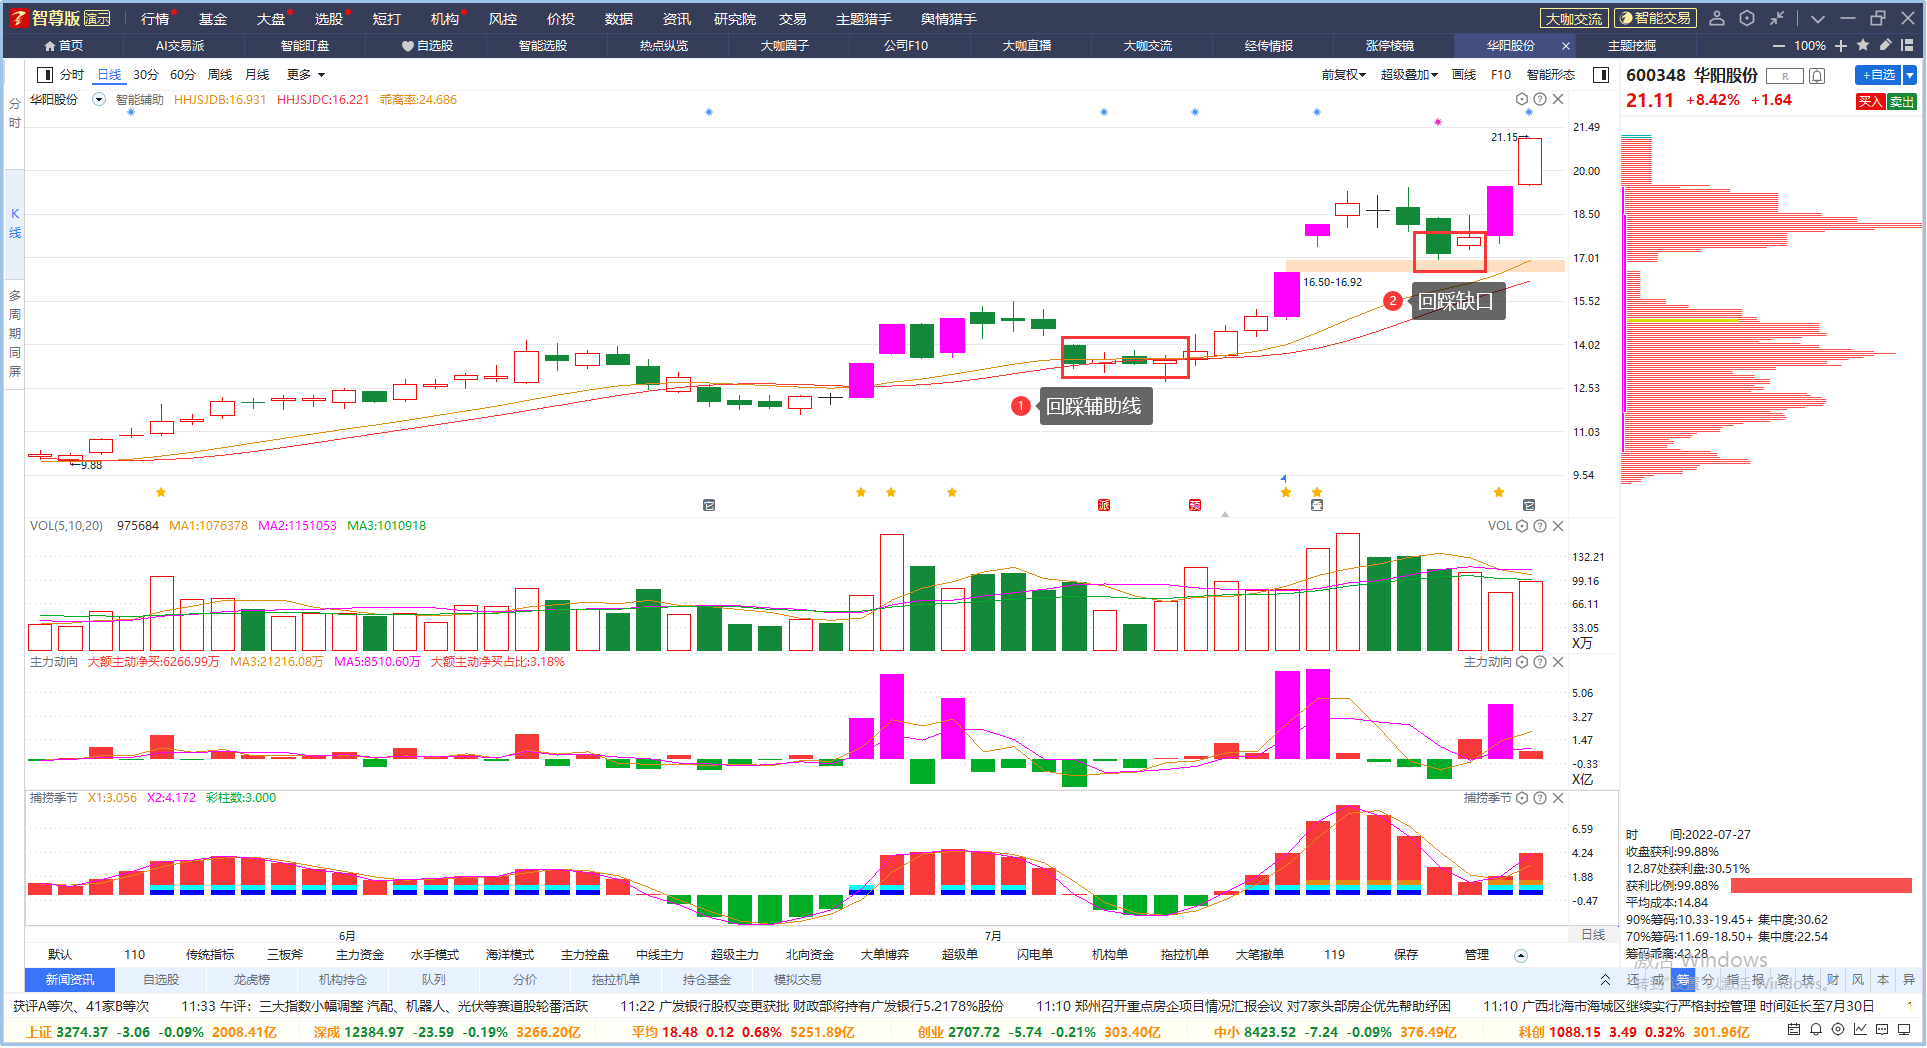
Task: Open help icon of the 主力动向 panel
Action: tap(1540, 662)
